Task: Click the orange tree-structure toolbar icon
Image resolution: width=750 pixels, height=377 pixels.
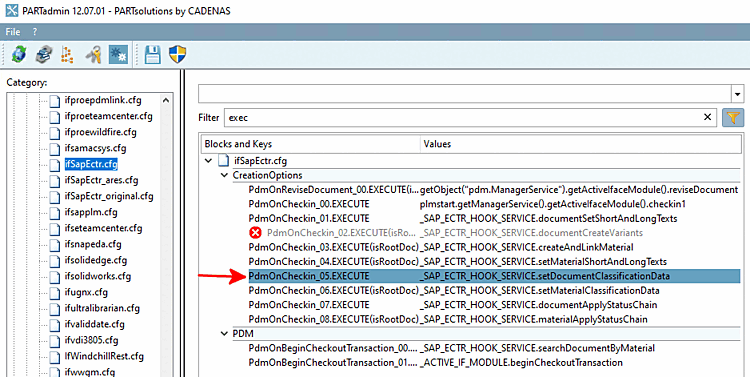Action: tap(68, 55)
